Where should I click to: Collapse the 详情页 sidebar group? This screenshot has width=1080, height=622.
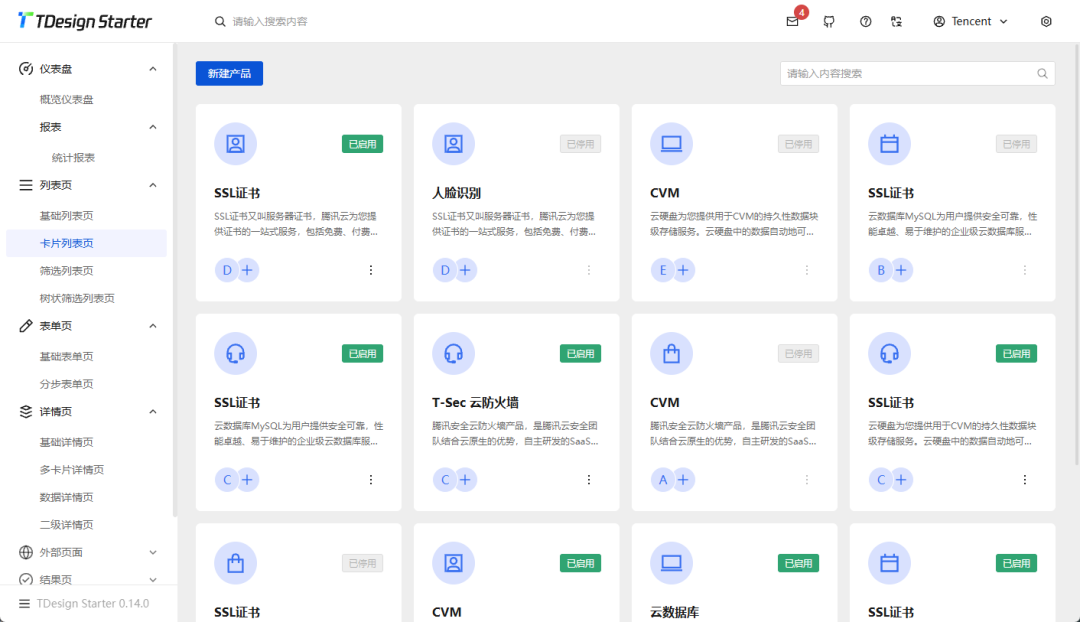[153, 411]
